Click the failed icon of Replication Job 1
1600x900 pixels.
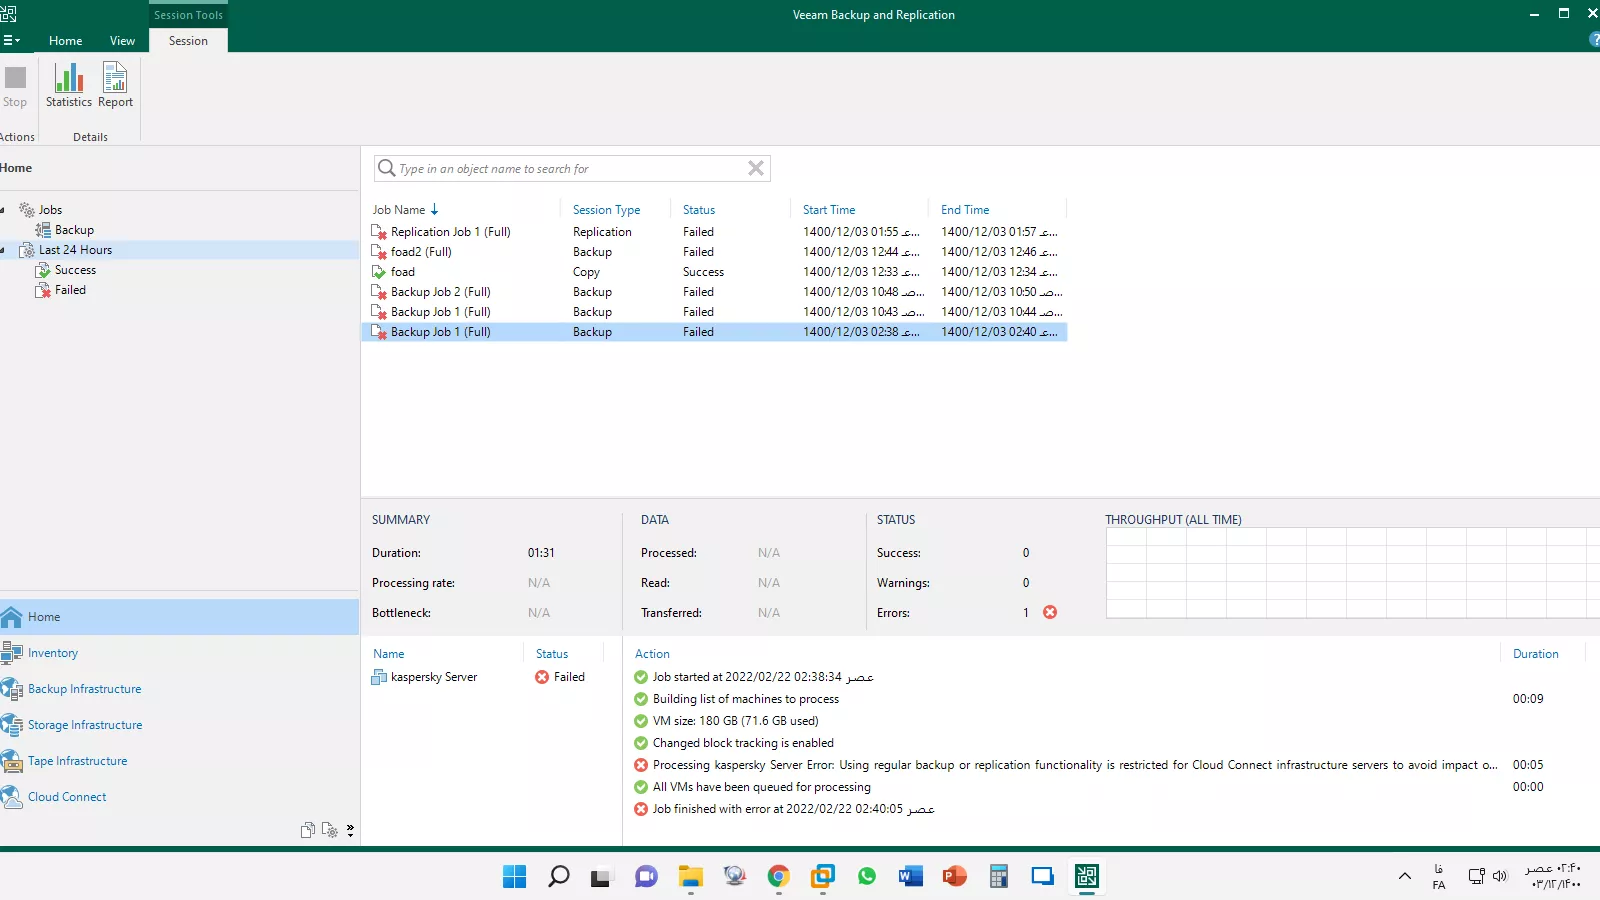pos(379,232)
